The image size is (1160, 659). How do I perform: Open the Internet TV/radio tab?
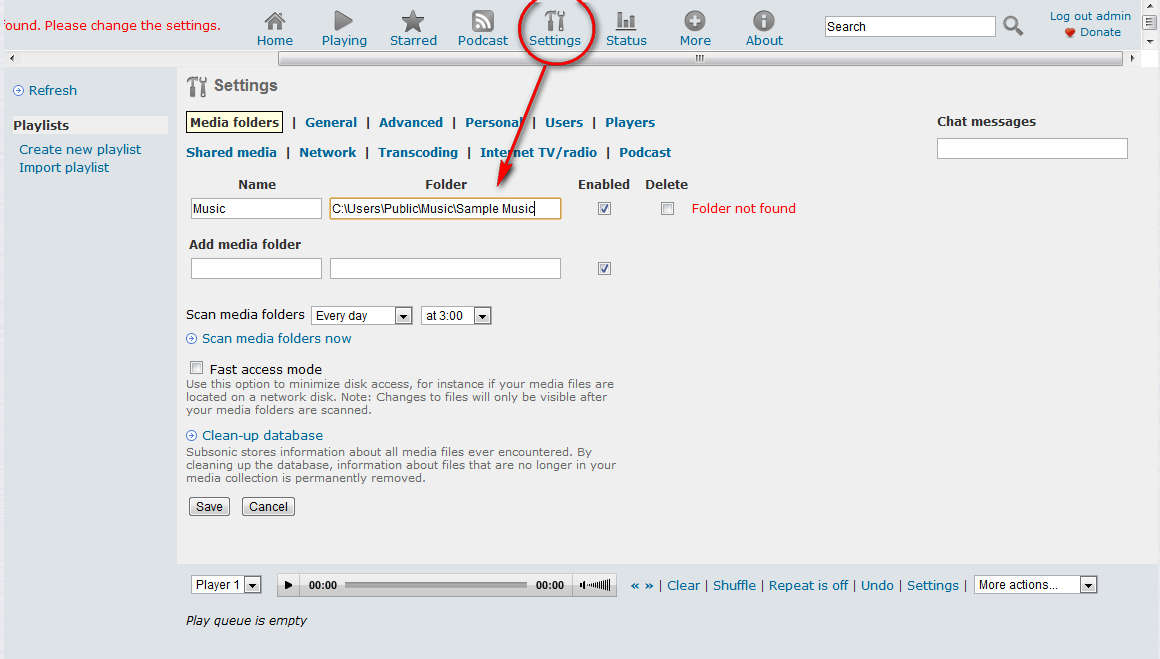538,152
